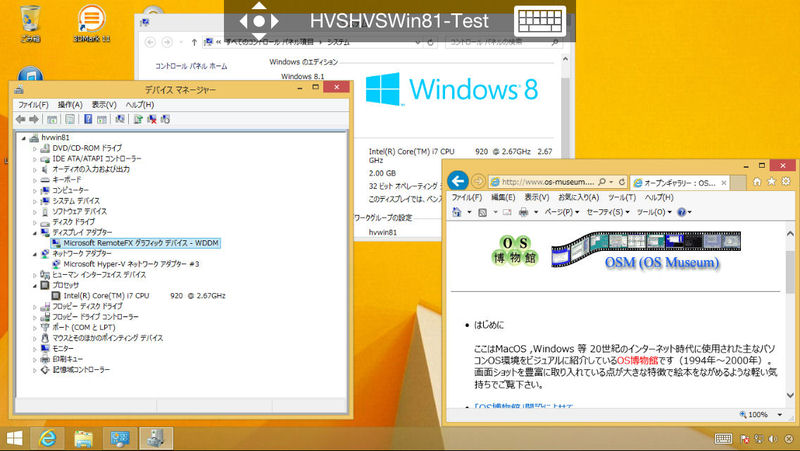Toggle the console tree icon in Device Manager toolbar
This screenshot has width=800, height=451.
click(x=52, y=119)
